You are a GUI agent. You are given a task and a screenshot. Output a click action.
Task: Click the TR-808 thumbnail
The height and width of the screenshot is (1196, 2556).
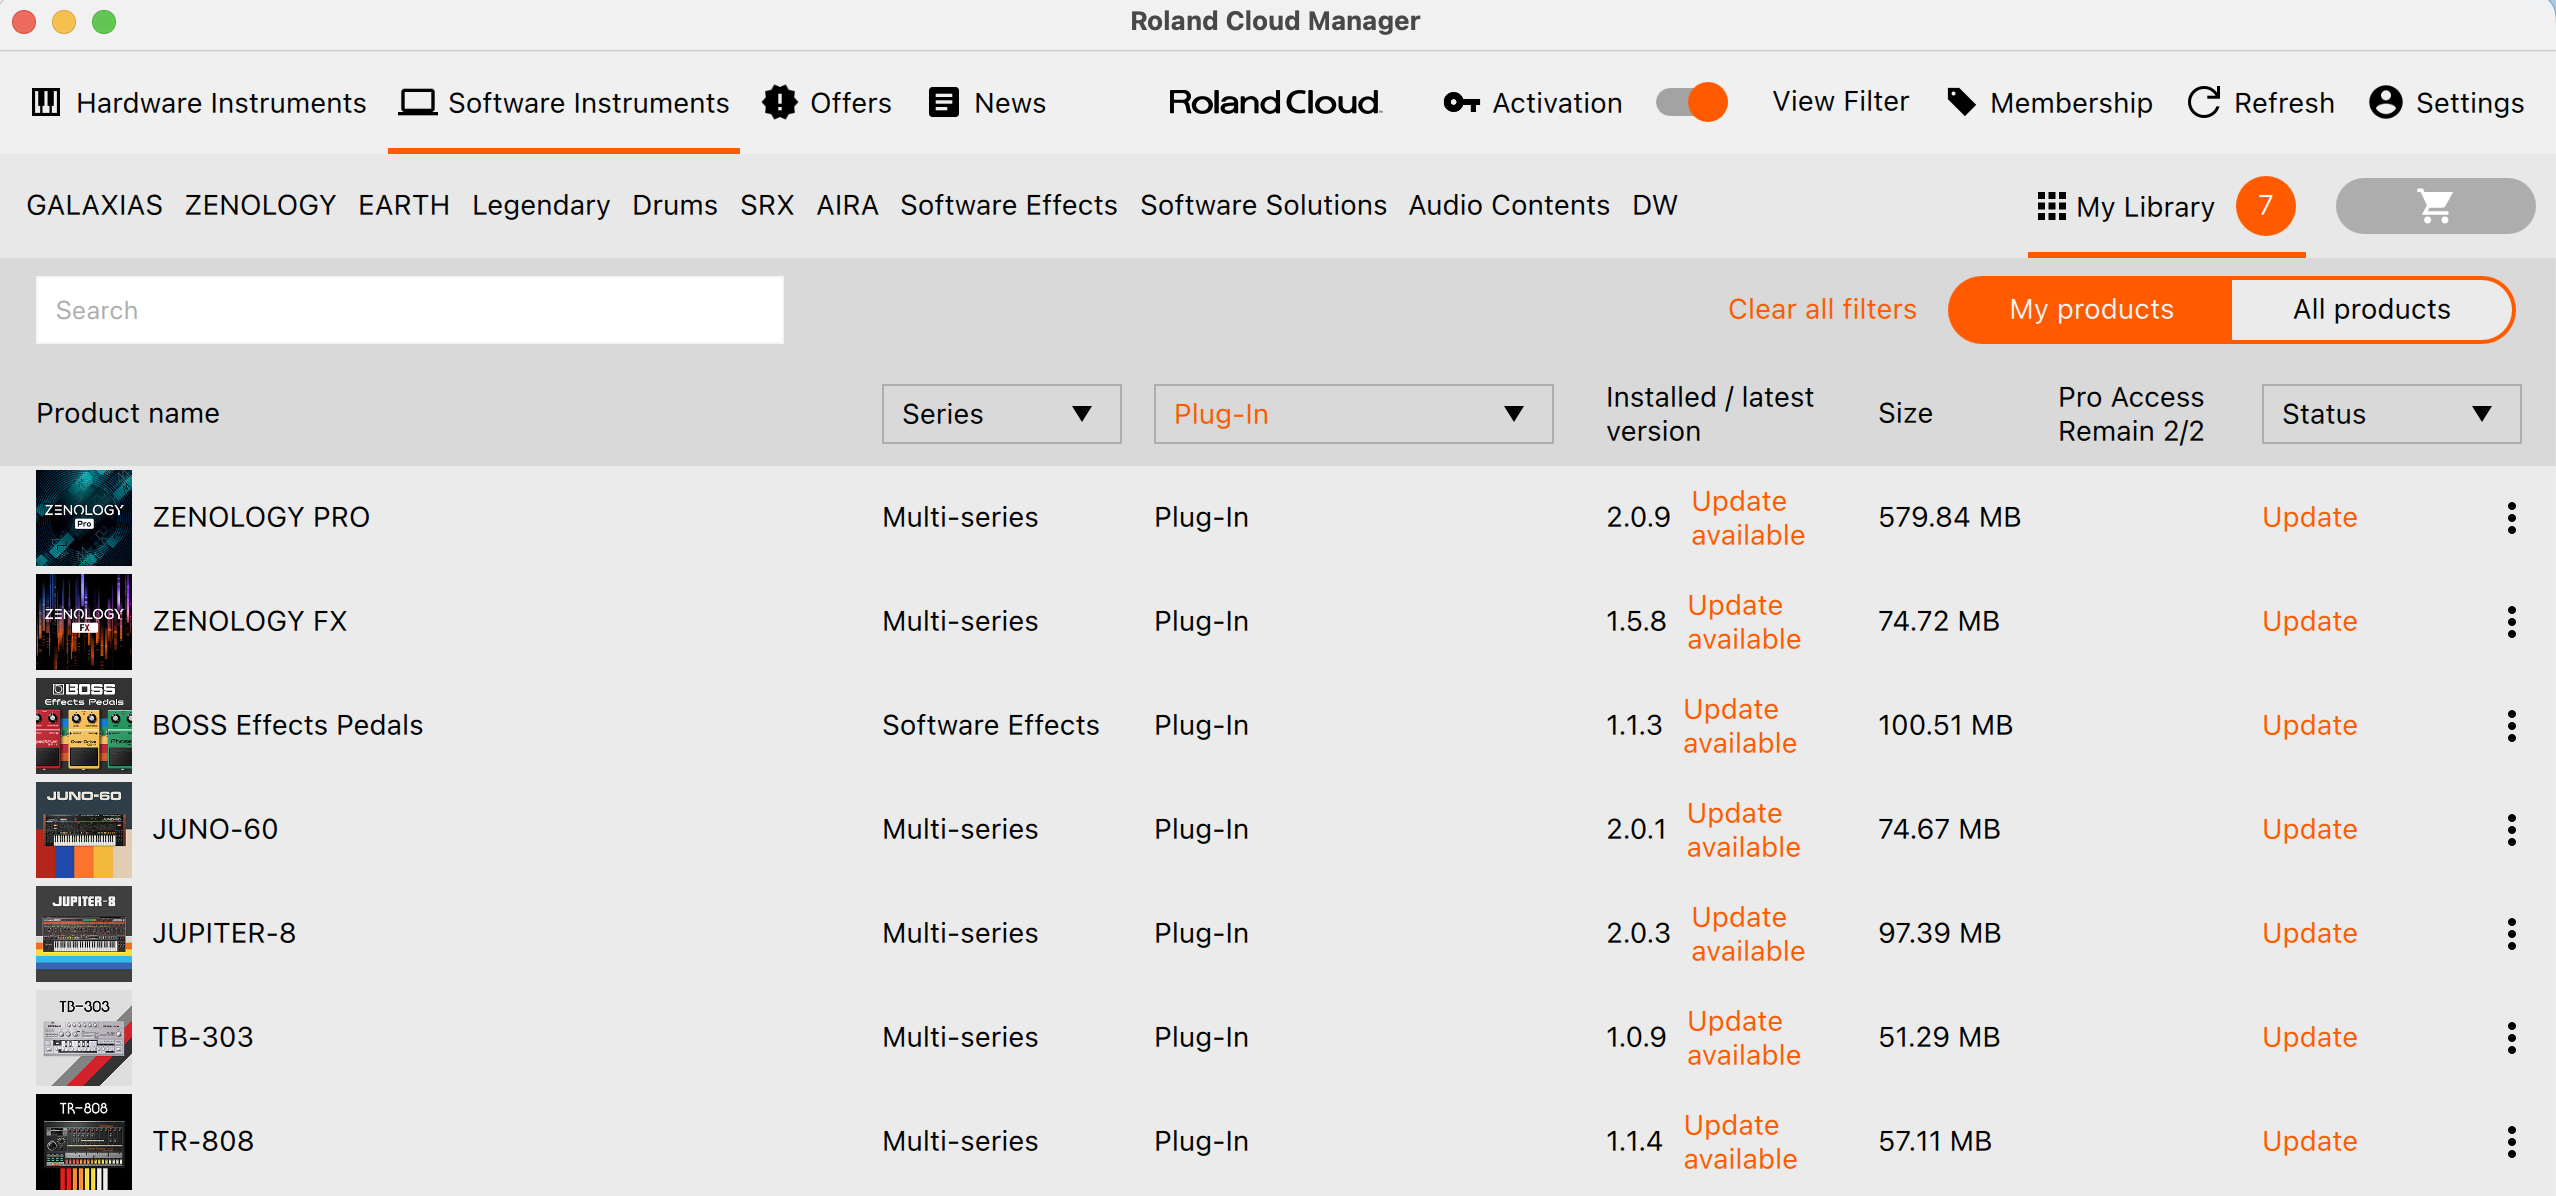click(x=84, y=1142)
